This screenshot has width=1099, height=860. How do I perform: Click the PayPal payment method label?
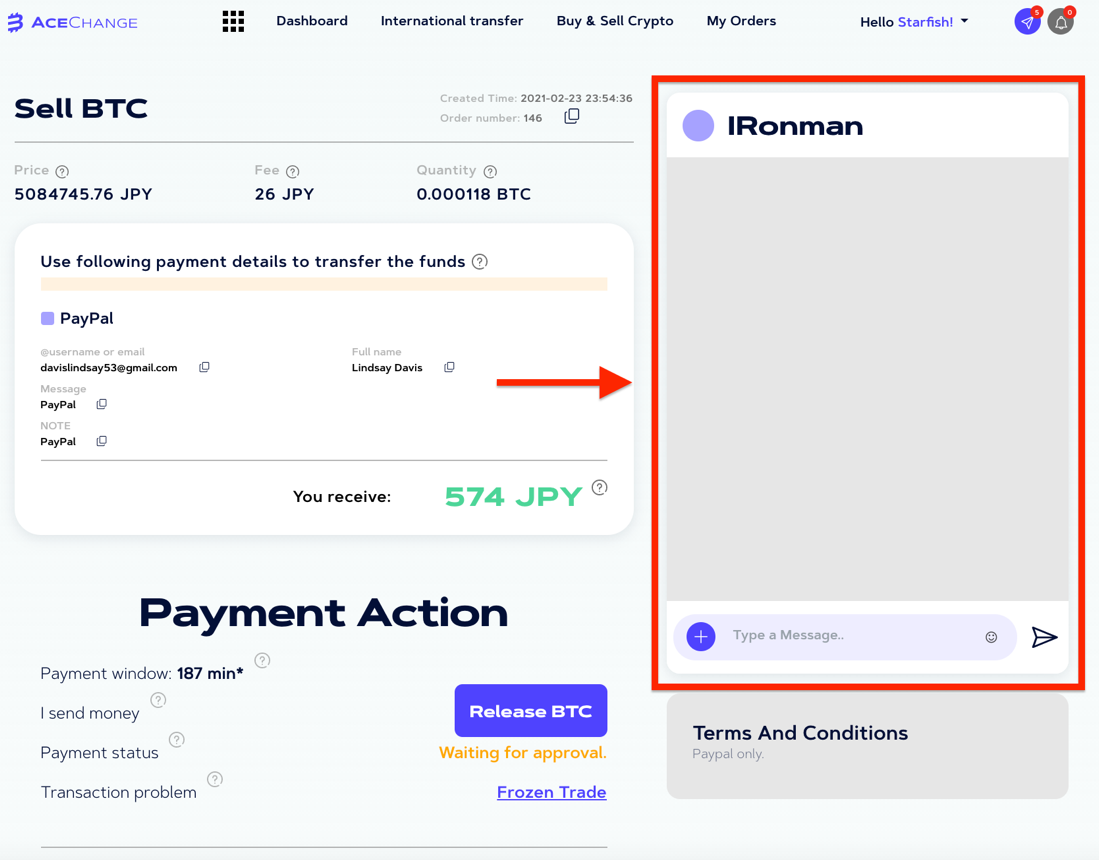click(86, 318)
